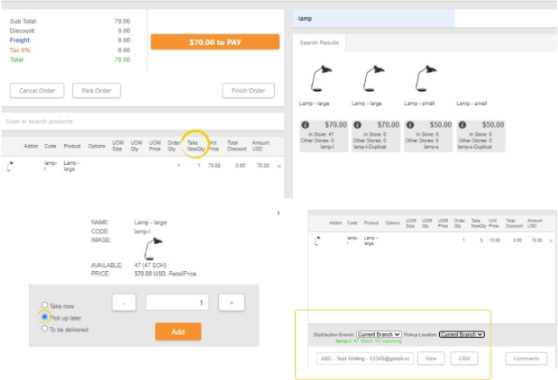Screen dimensions: 558x380
Task: Focus the Scan or search products field
Action: pyautogui.click(x=142, y=121)
